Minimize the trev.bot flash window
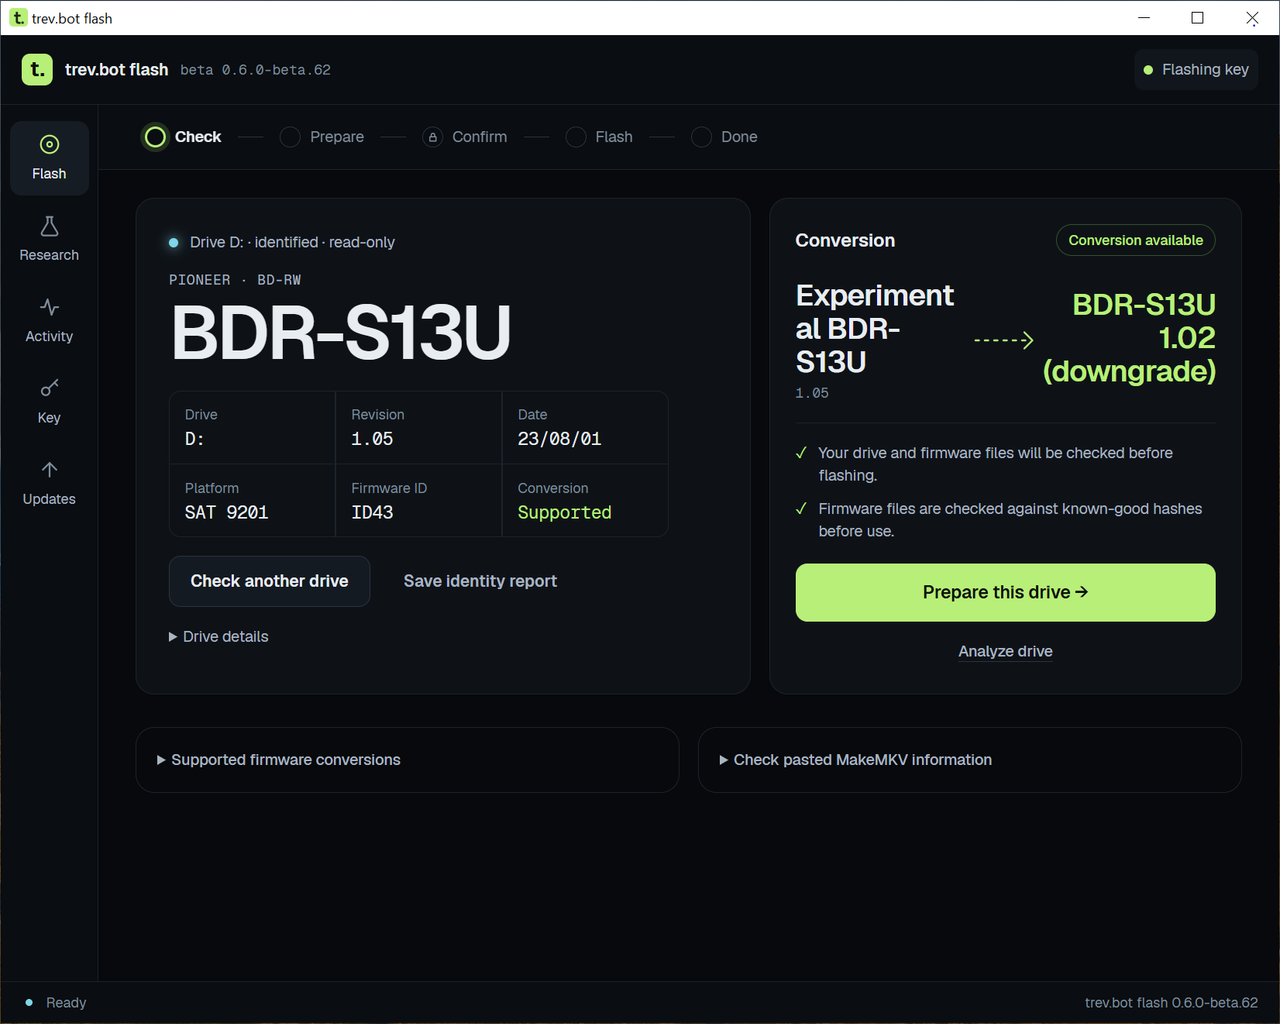Viewport: 1280px width, 1024px height. point(1144,18)
